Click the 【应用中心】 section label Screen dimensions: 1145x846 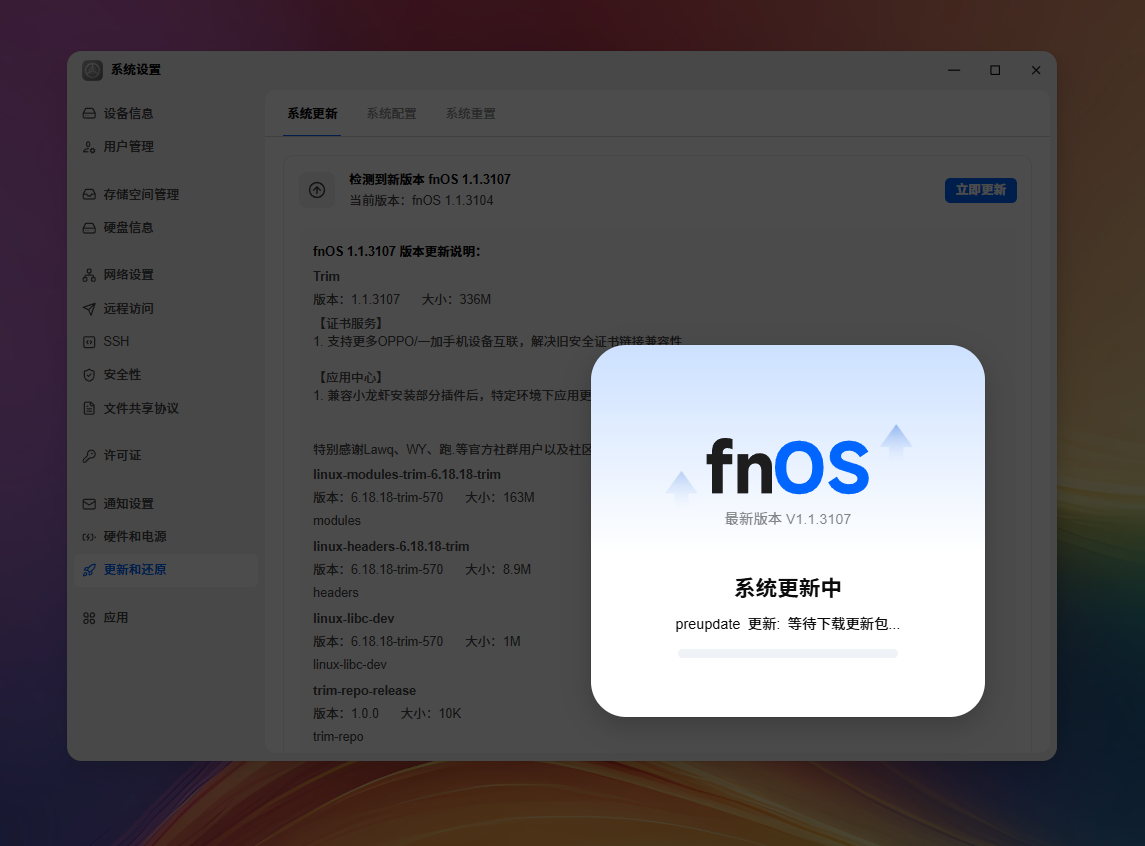coord(350,377)
